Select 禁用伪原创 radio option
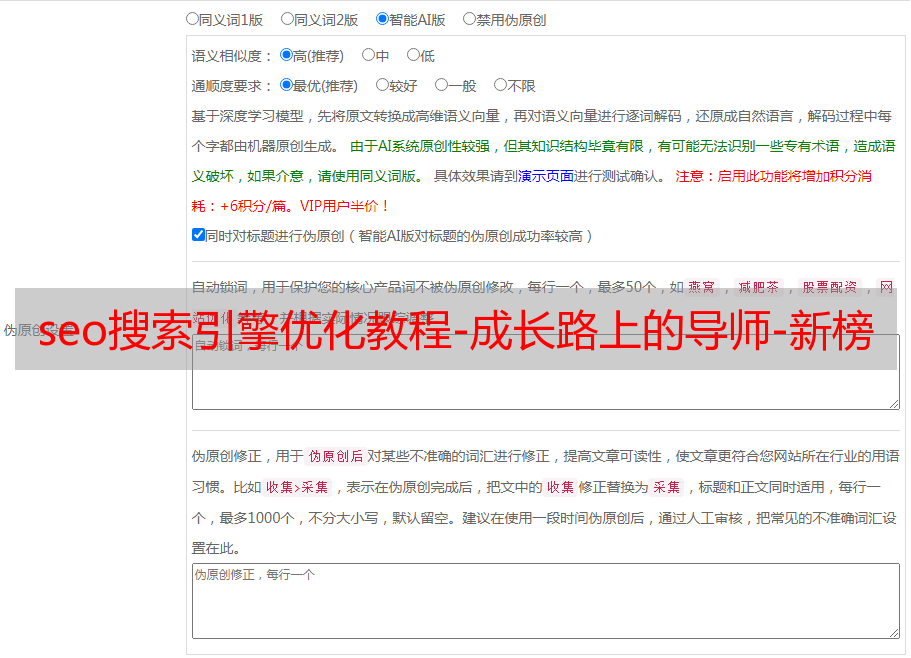 coord(469,19)
